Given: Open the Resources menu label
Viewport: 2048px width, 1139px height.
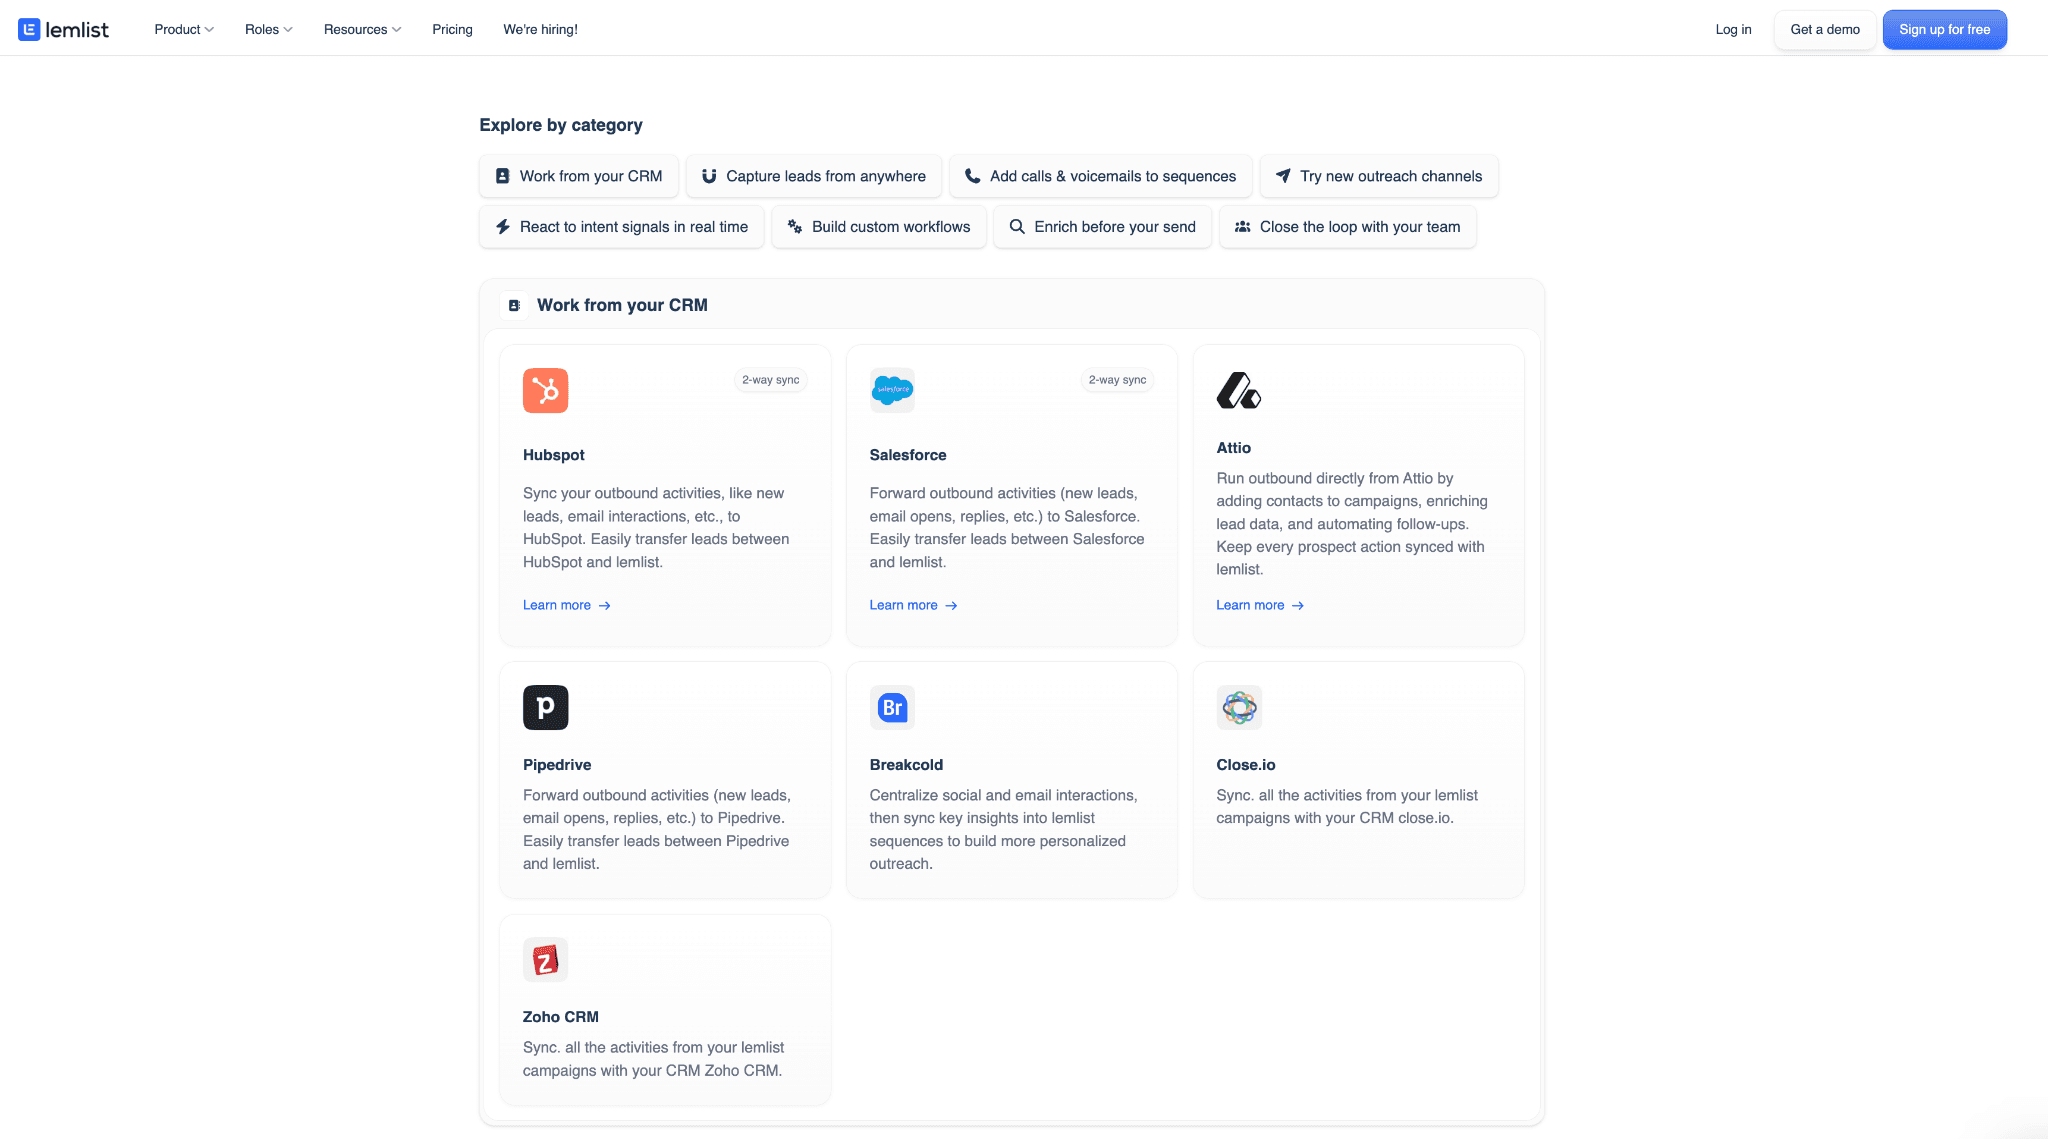Looking at the screenshot, I should click(355, 30).
